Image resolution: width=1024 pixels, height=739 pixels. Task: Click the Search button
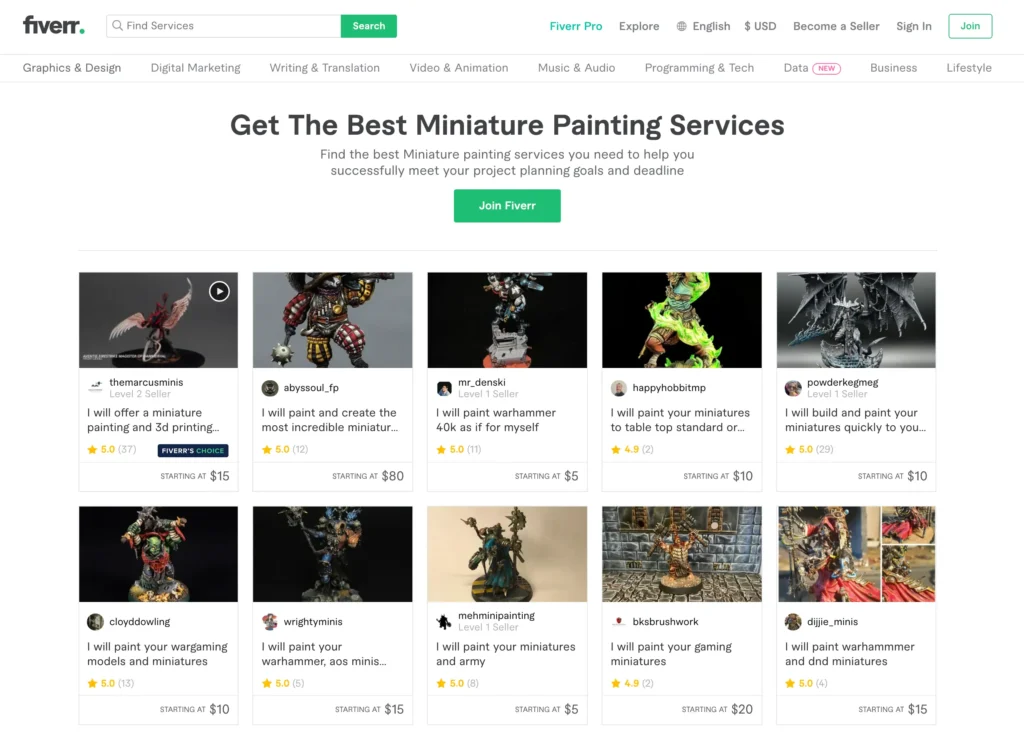pyautogui.click(x=368, y=26)
